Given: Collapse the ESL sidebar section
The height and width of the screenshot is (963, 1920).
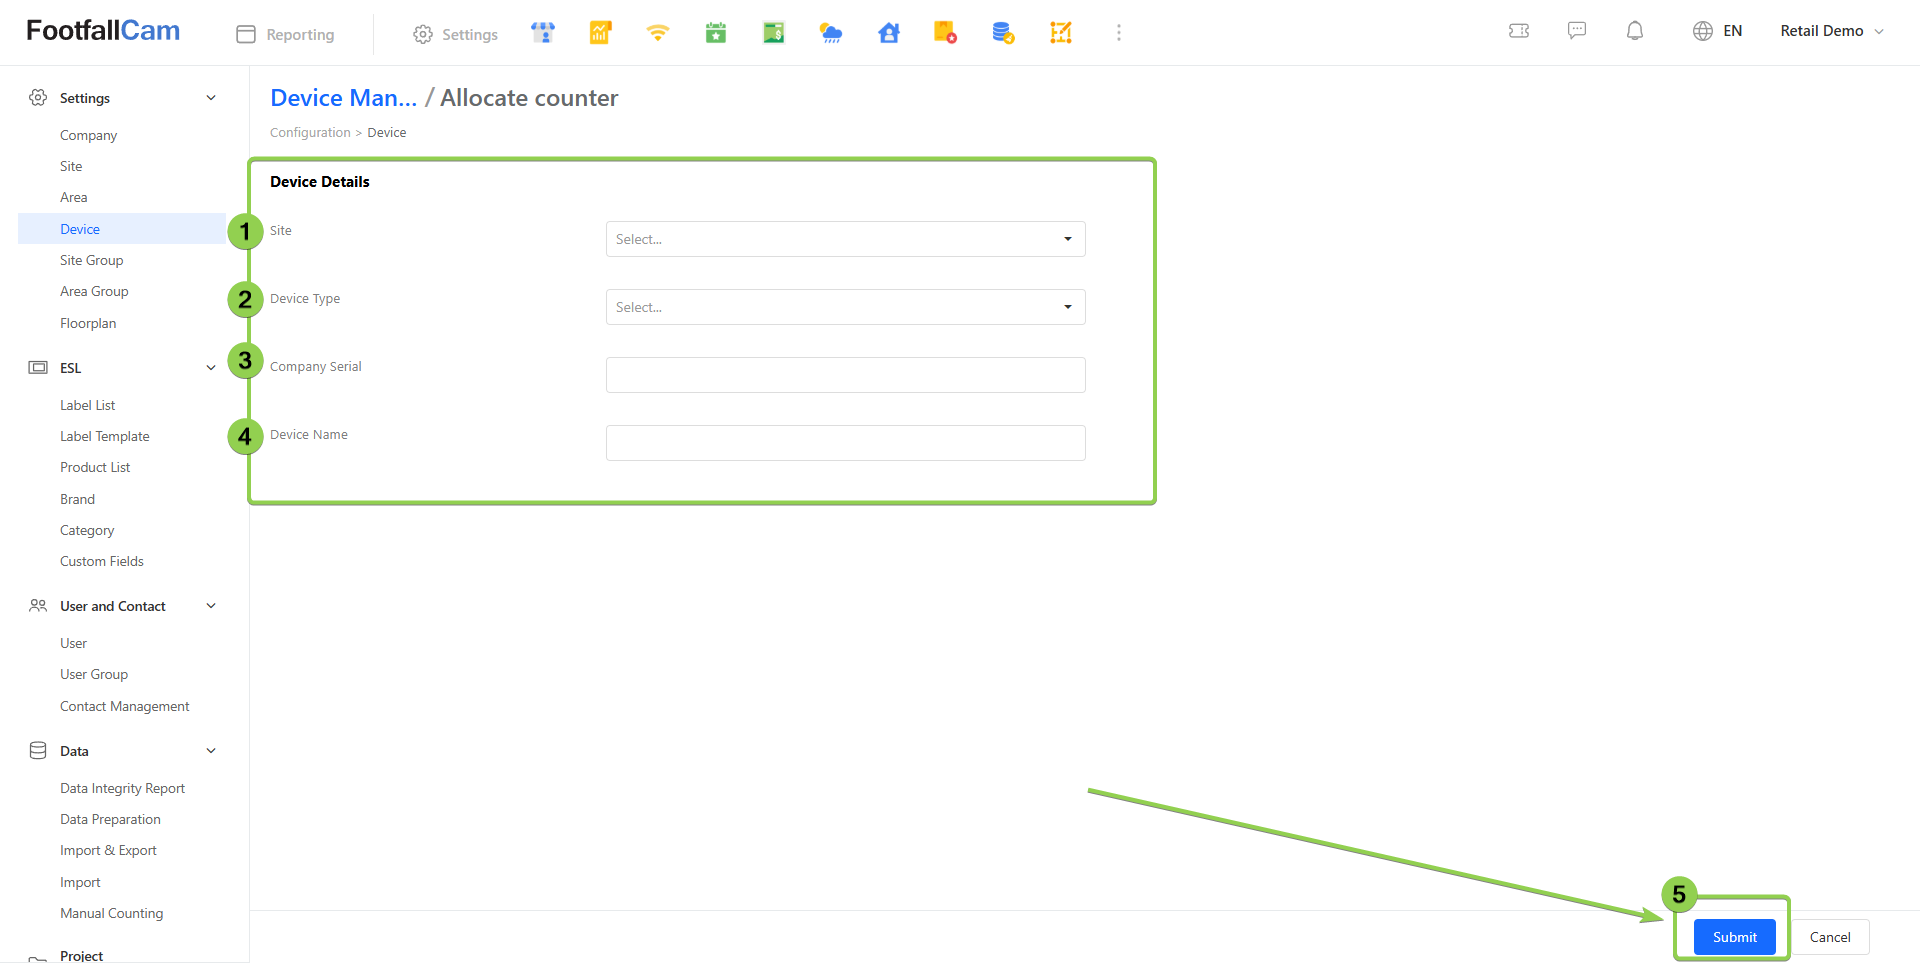Looking at the screenshot, I should [211, 368].
